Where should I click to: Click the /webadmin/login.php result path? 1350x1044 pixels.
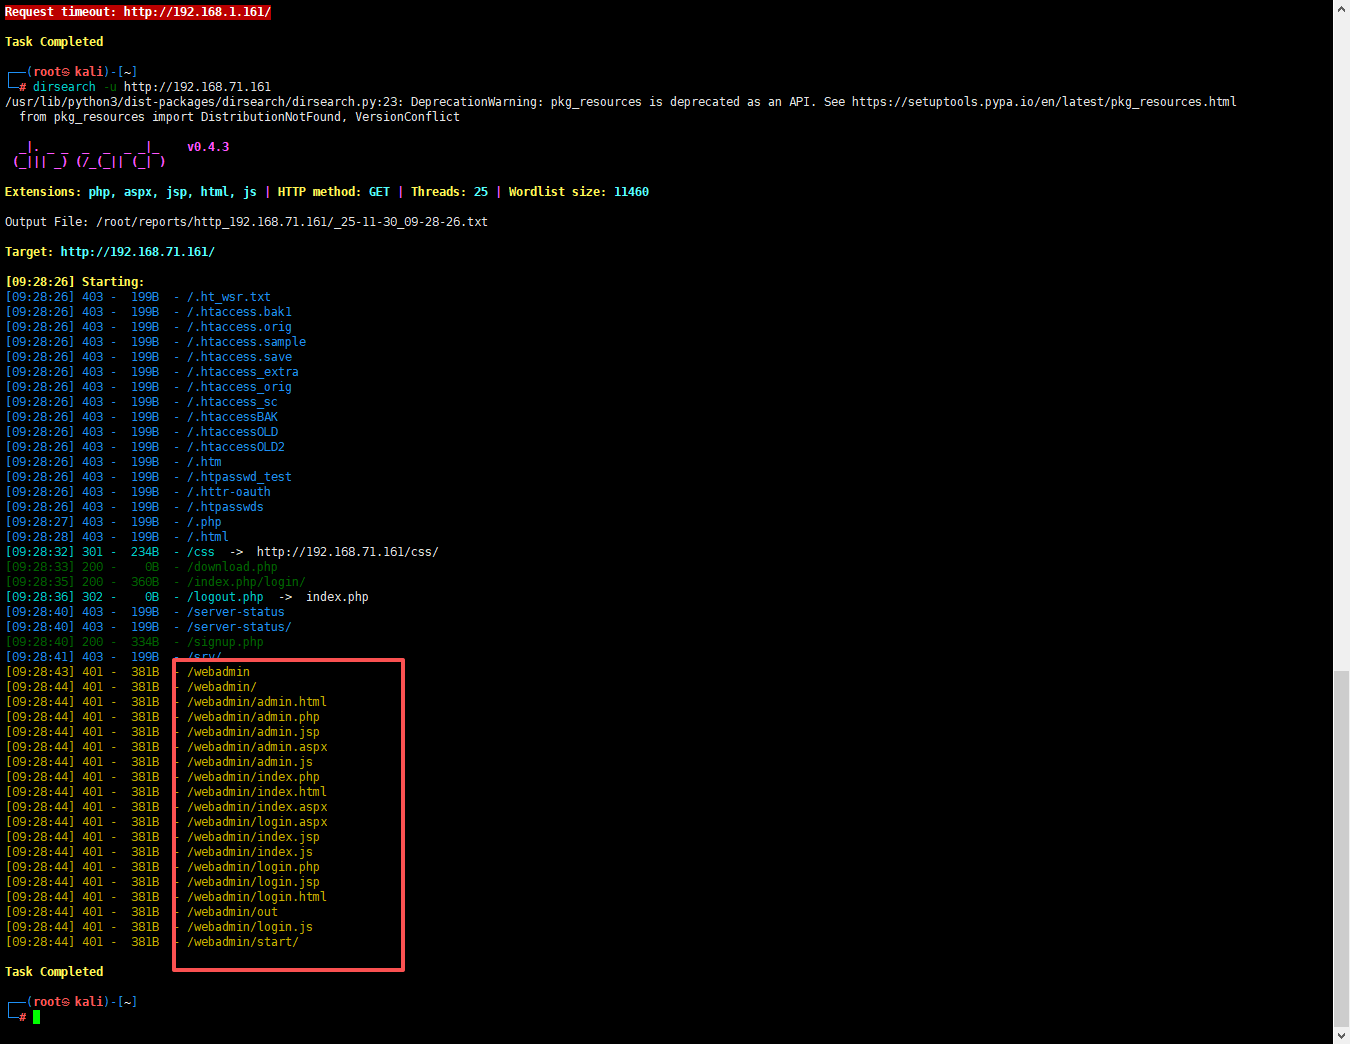(253, 867)
